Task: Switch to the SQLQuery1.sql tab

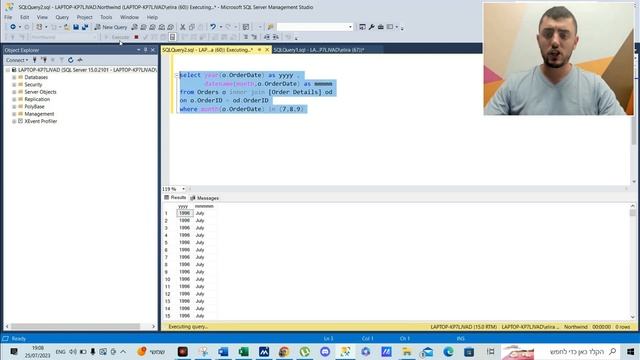Action: 318,50
